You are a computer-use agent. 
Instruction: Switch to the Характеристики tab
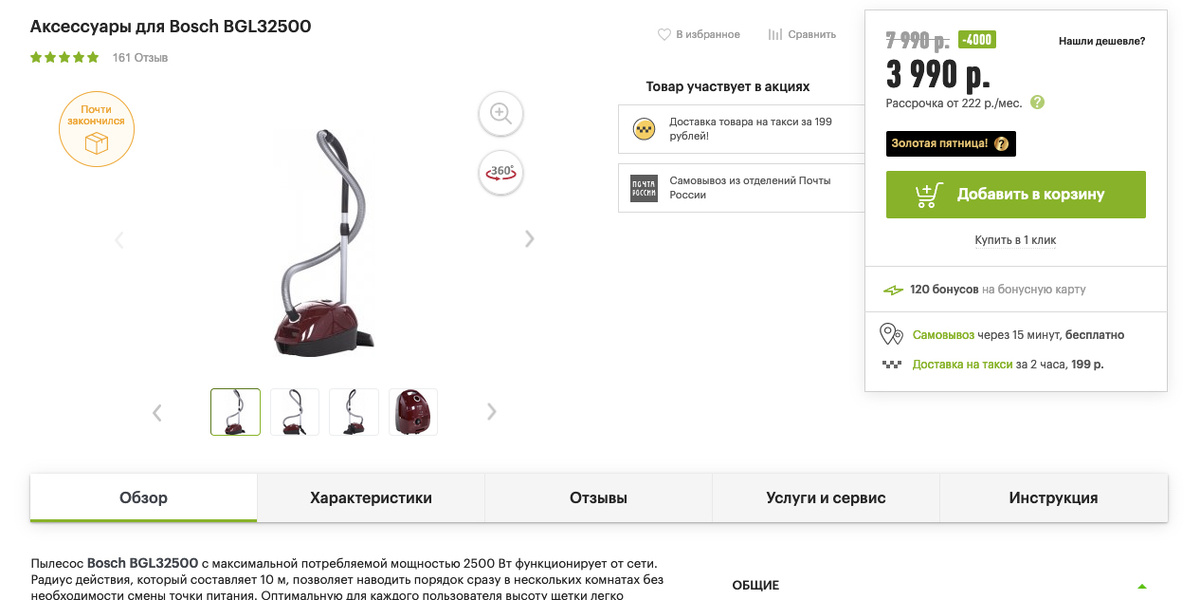[371, 498]
